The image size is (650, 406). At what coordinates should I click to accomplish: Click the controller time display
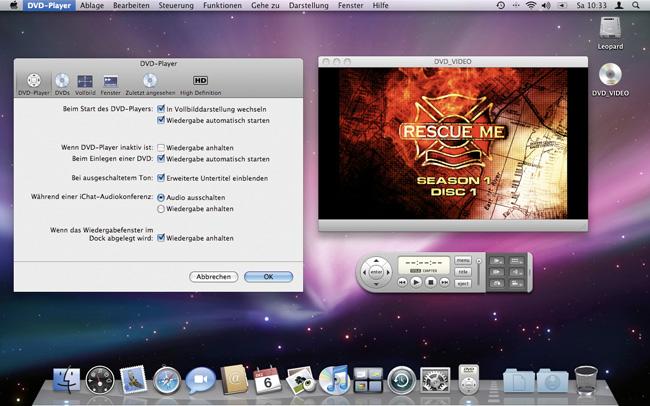(424, 265)
